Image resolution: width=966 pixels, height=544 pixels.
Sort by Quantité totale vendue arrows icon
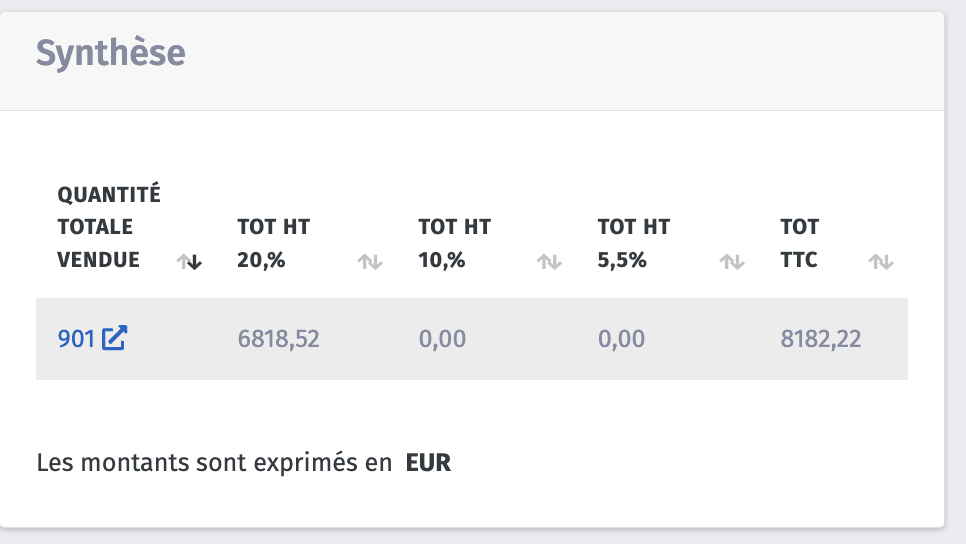pyautogui.click(x=190, y=262)
